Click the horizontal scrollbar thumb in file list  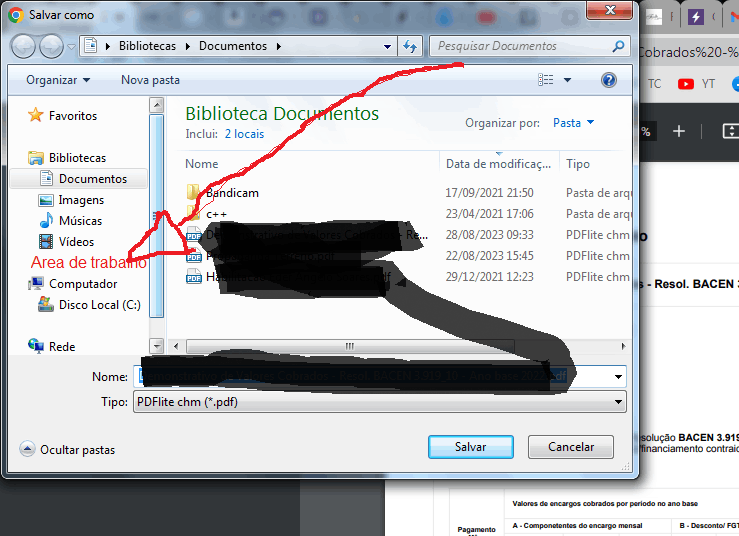tap(350, 346)
